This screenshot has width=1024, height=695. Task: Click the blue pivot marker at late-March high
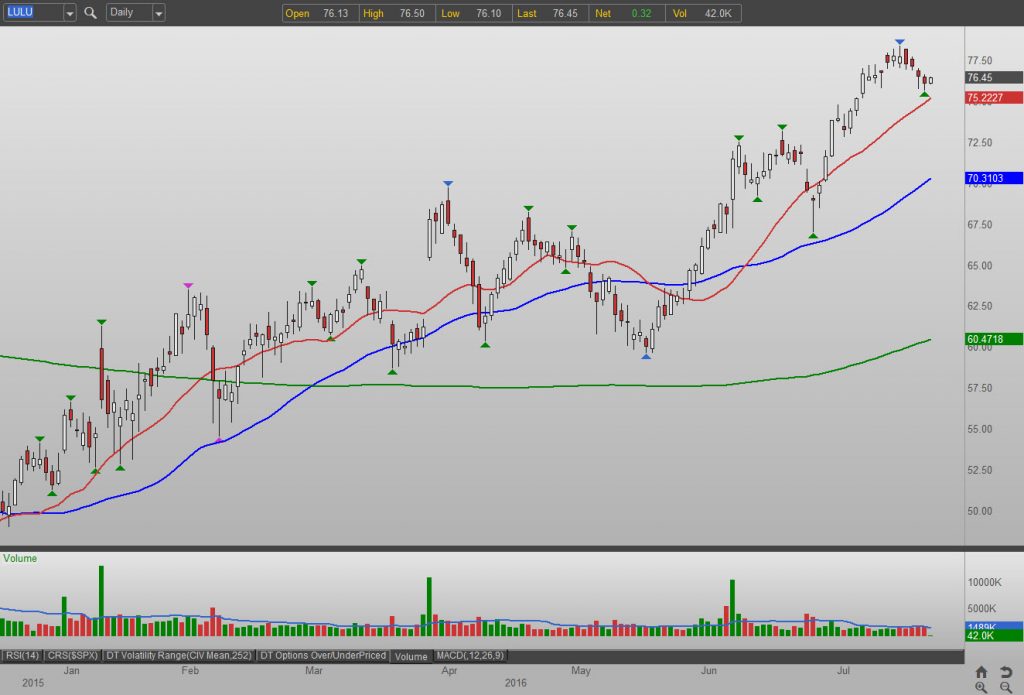[447, 184]
